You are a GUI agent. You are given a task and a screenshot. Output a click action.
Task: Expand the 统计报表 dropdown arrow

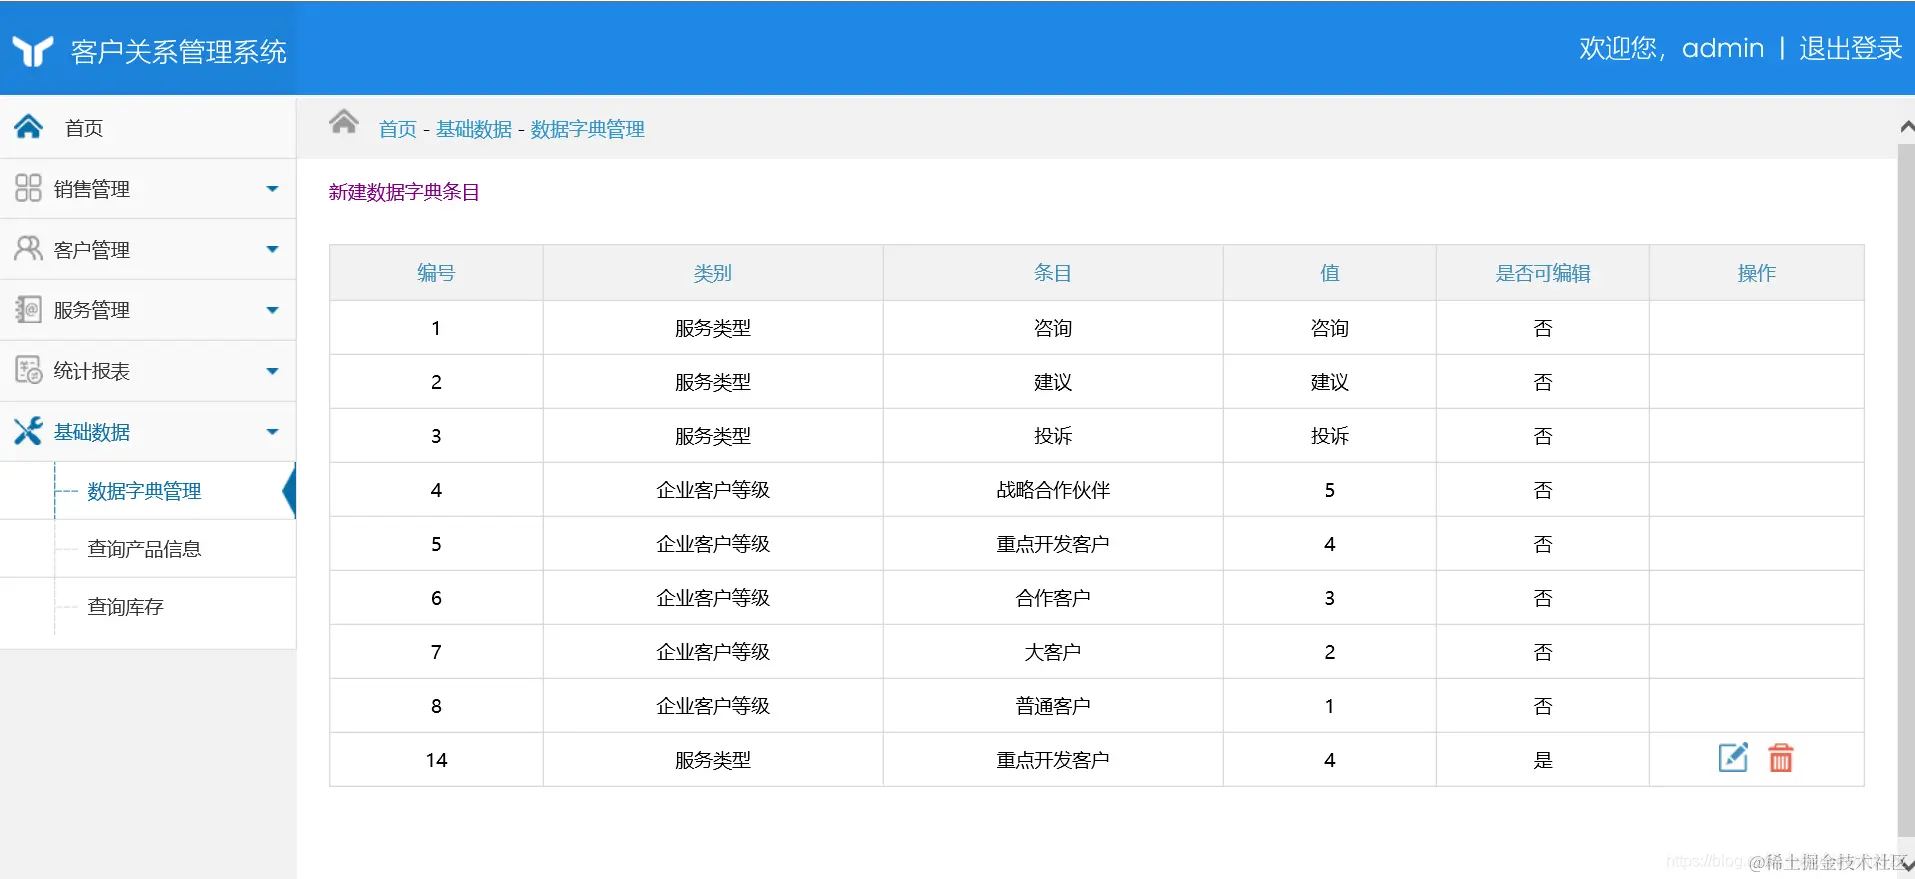pos(272,371)
